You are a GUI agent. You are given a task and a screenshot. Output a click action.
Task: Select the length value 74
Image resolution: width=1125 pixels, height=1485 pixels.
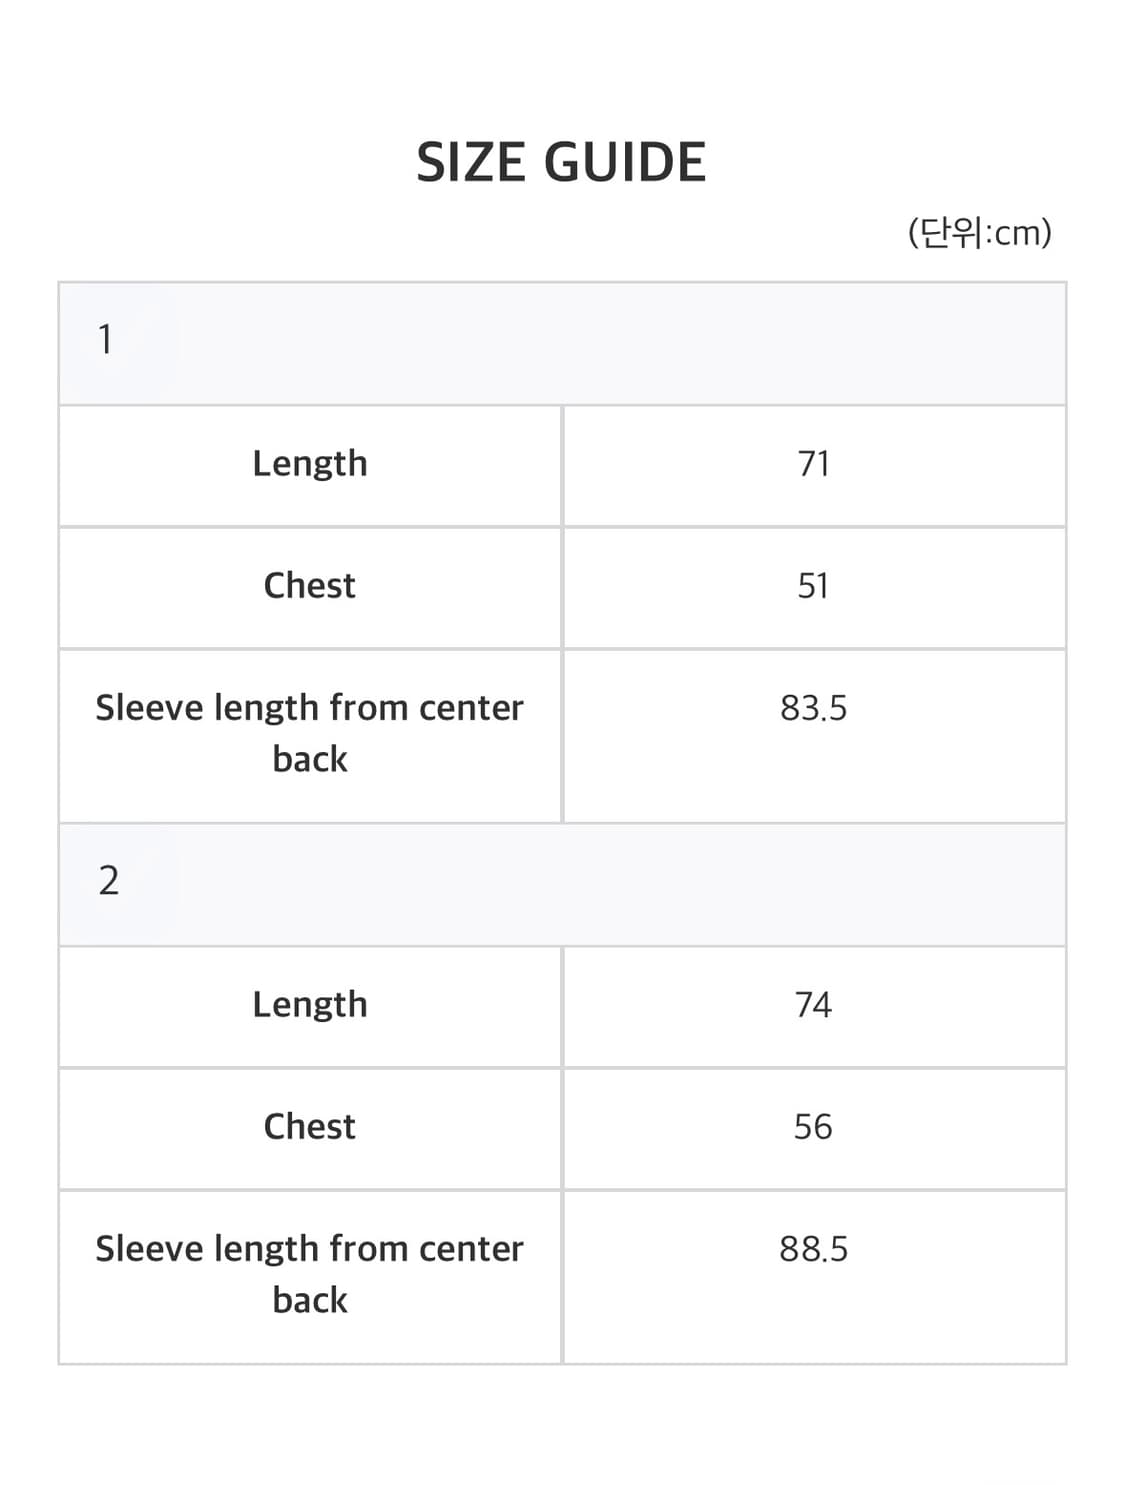point(813,1005)
